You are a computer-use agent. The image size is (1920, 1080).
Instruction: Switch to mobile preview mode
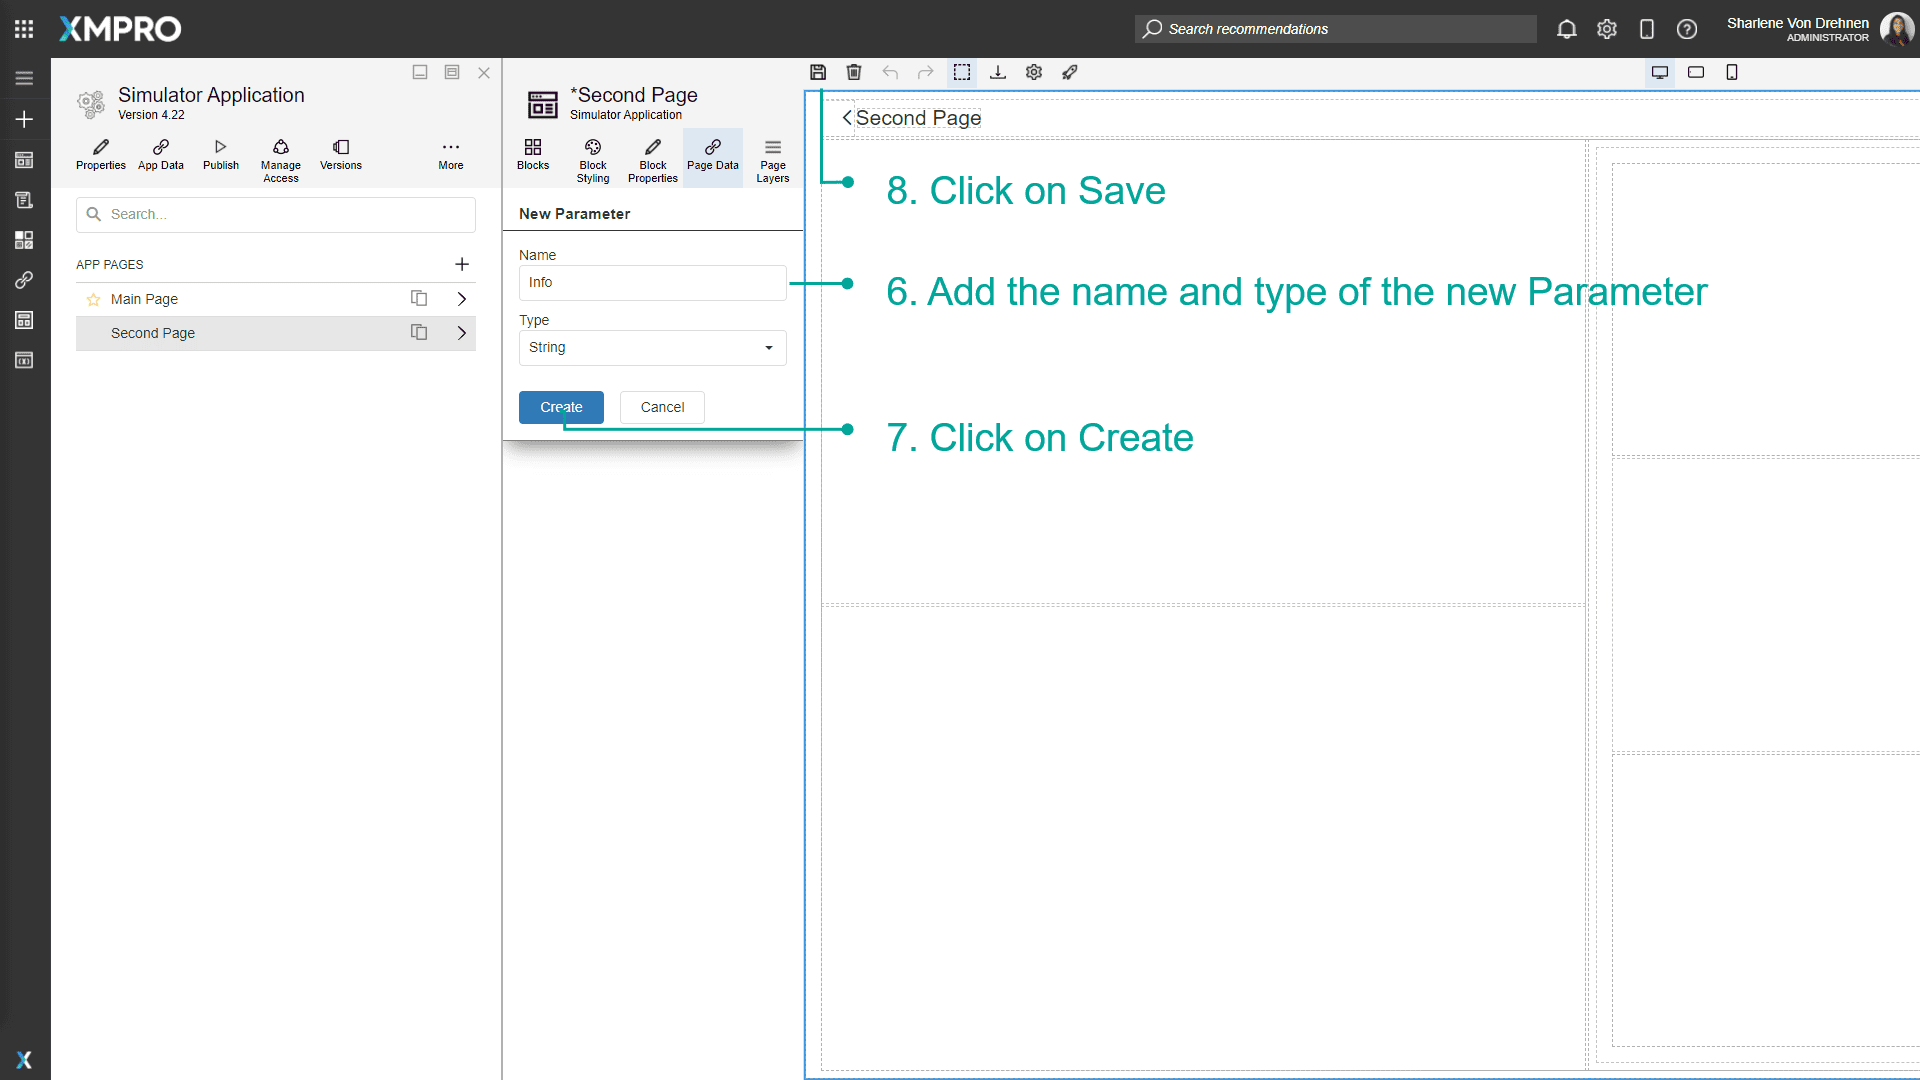tap(1731, 72)
